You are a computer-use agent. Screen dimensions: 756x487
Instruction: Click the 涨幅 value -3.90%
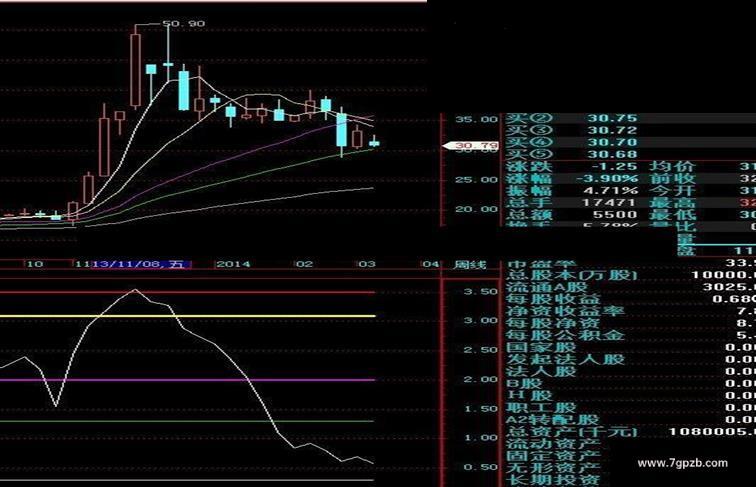(x=608, y=178)
